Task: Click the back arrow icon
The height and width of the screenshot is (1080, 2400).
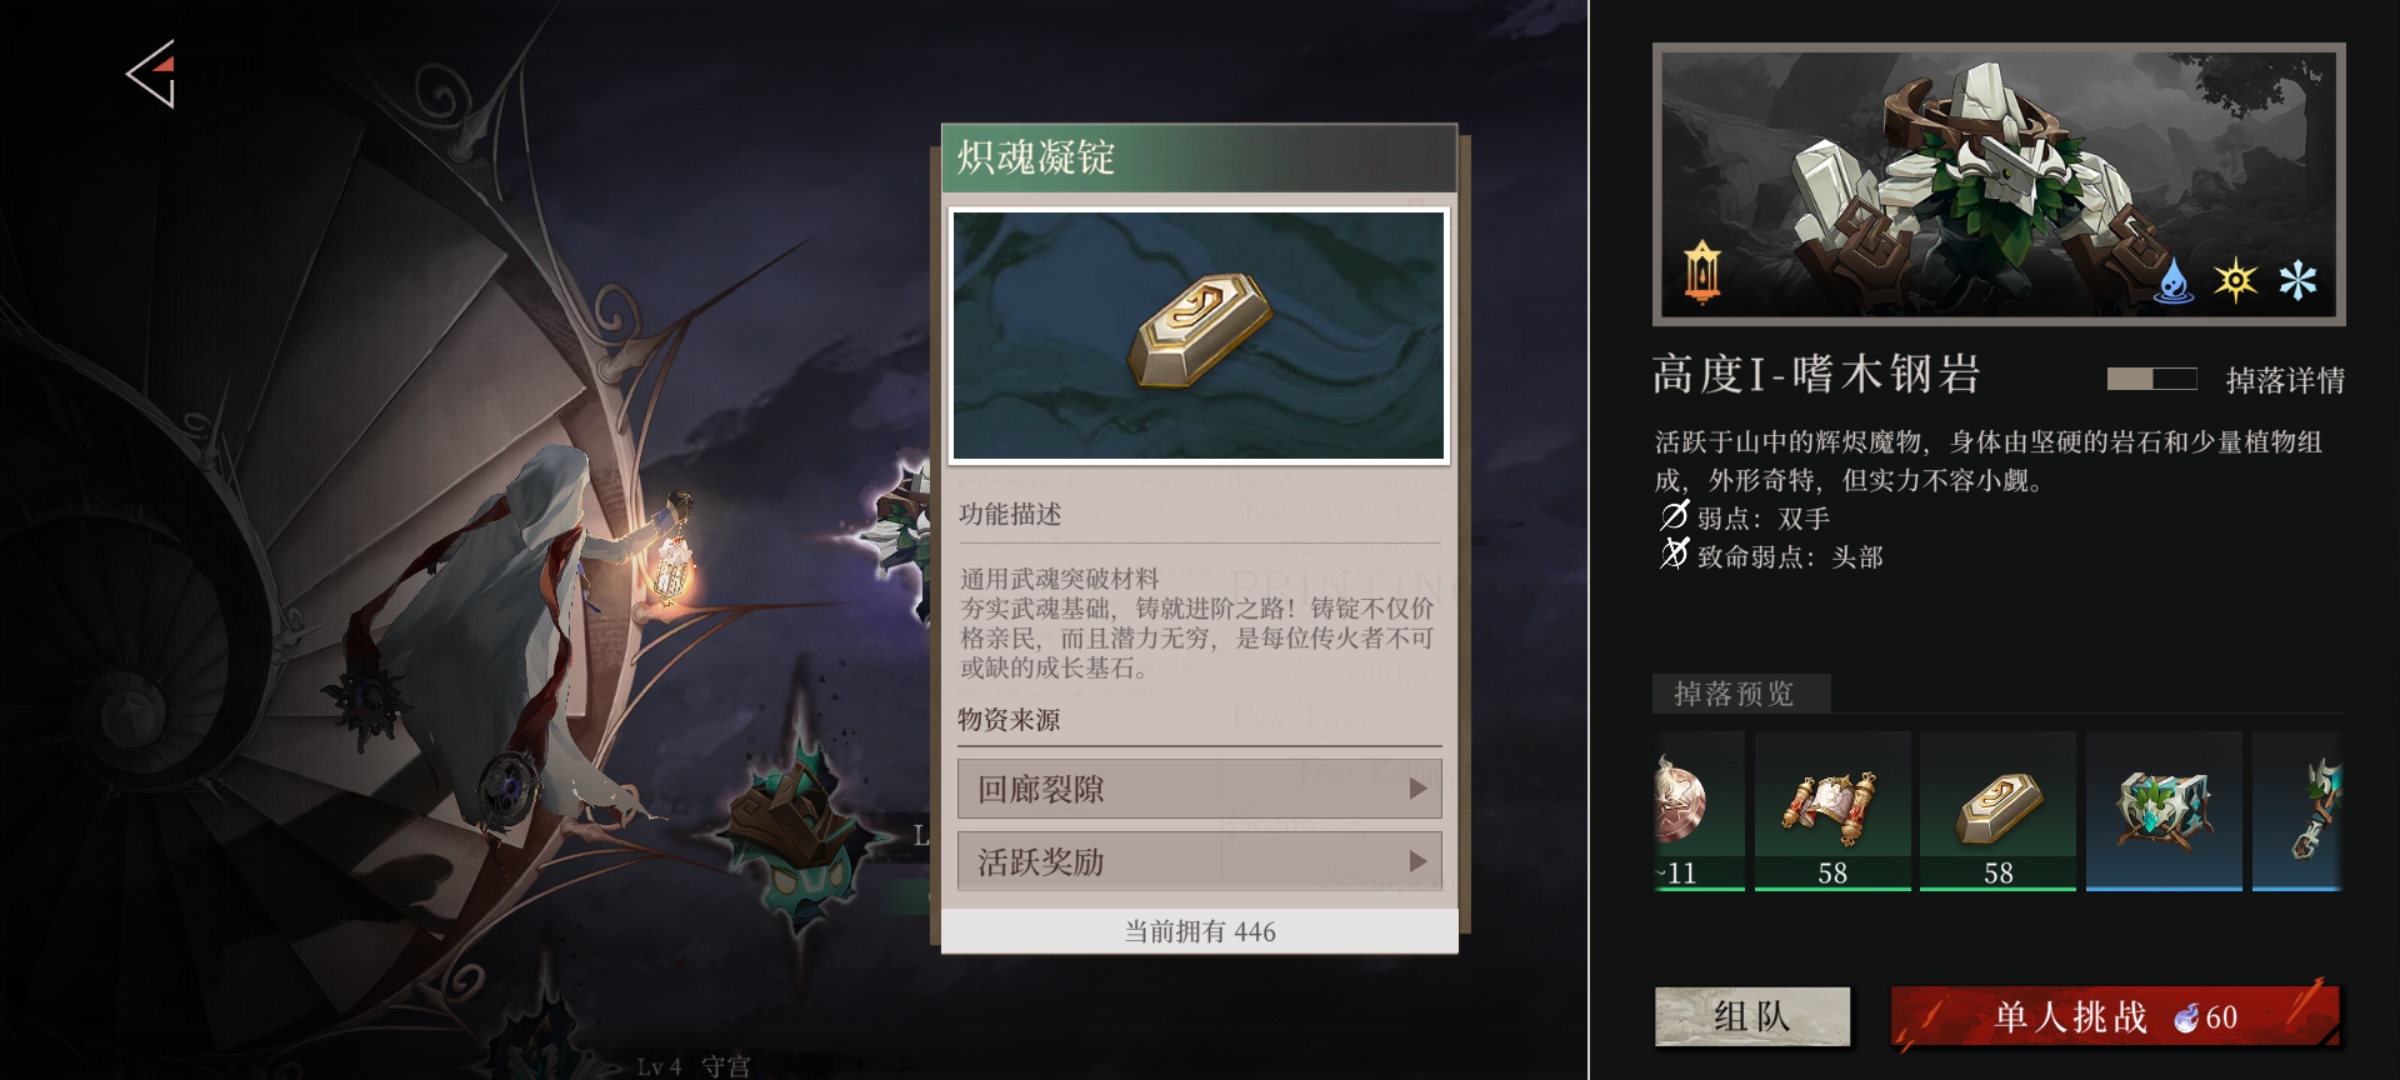Action: tap(151, 74)
